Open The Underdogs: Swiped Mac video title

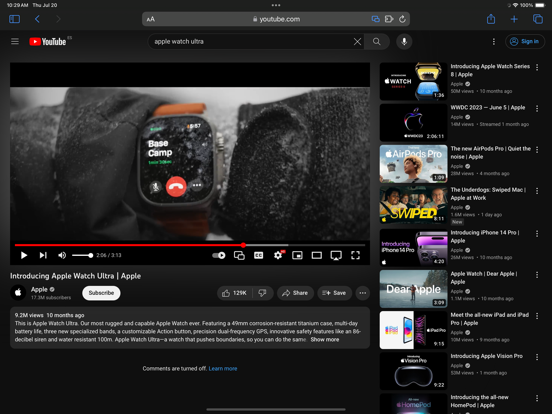click(488, 194)
